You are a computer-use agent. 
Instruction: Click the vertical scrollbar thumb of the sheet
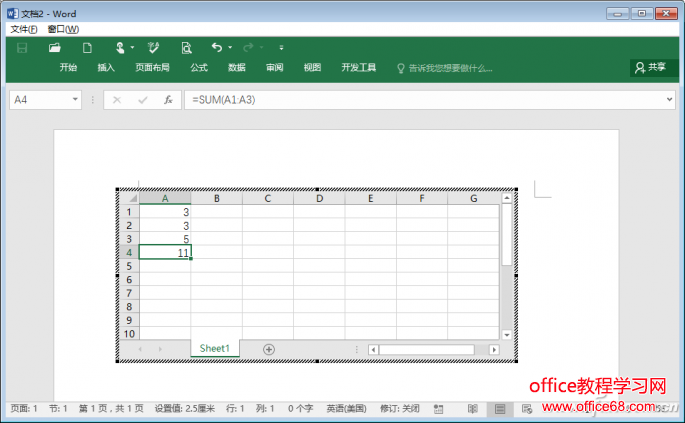507,235
